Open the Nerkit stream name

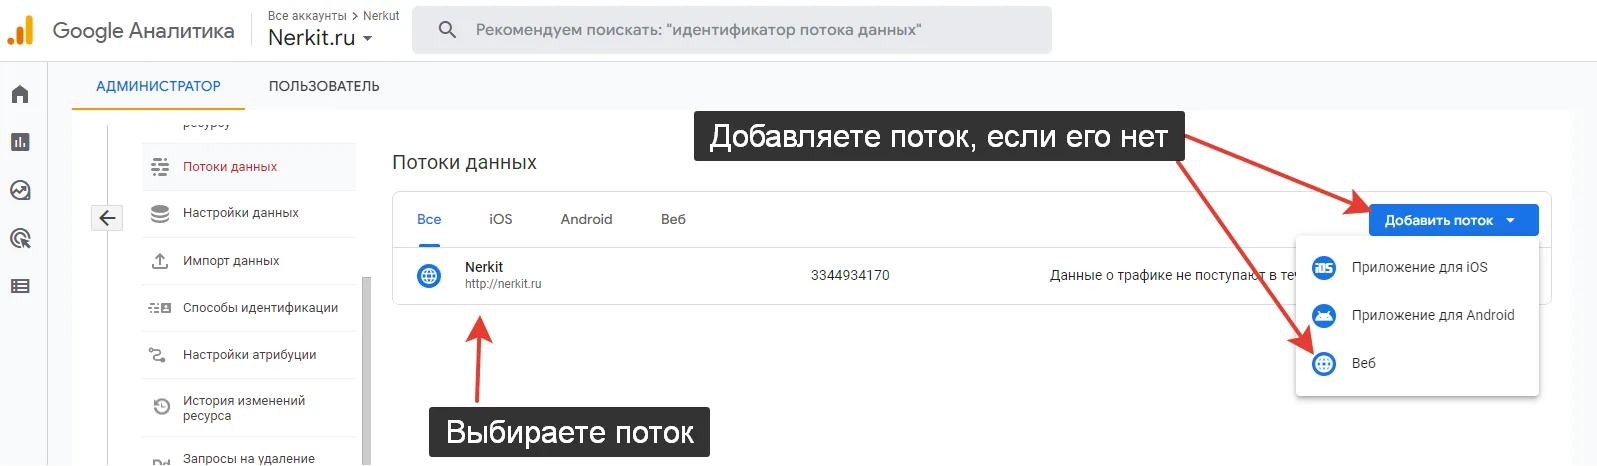click(484, 267)
